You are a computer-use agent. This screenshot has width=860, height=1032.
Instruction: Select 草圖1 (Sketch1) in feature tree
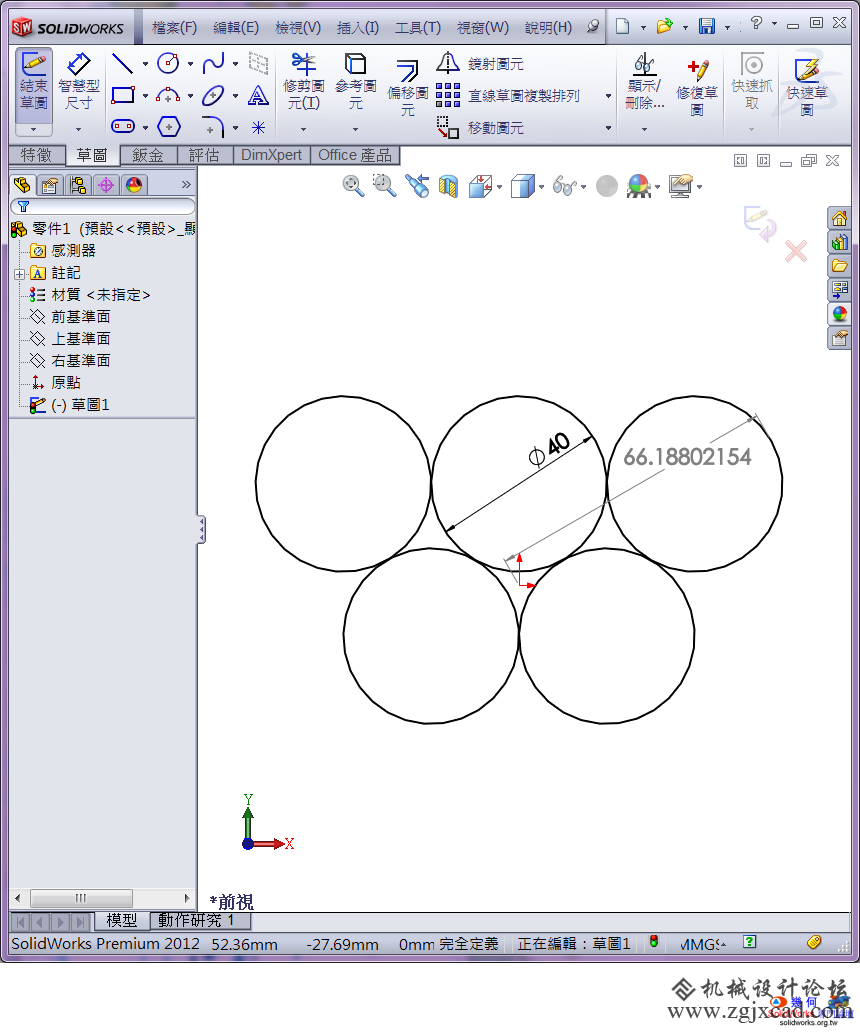72,405
